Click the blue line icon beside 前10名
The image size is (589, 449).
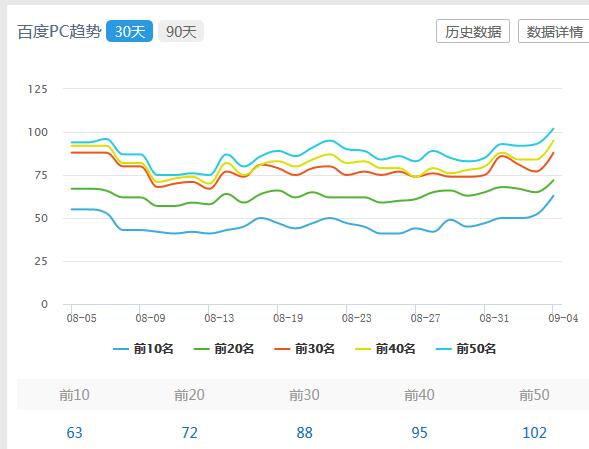click(121, 349)
